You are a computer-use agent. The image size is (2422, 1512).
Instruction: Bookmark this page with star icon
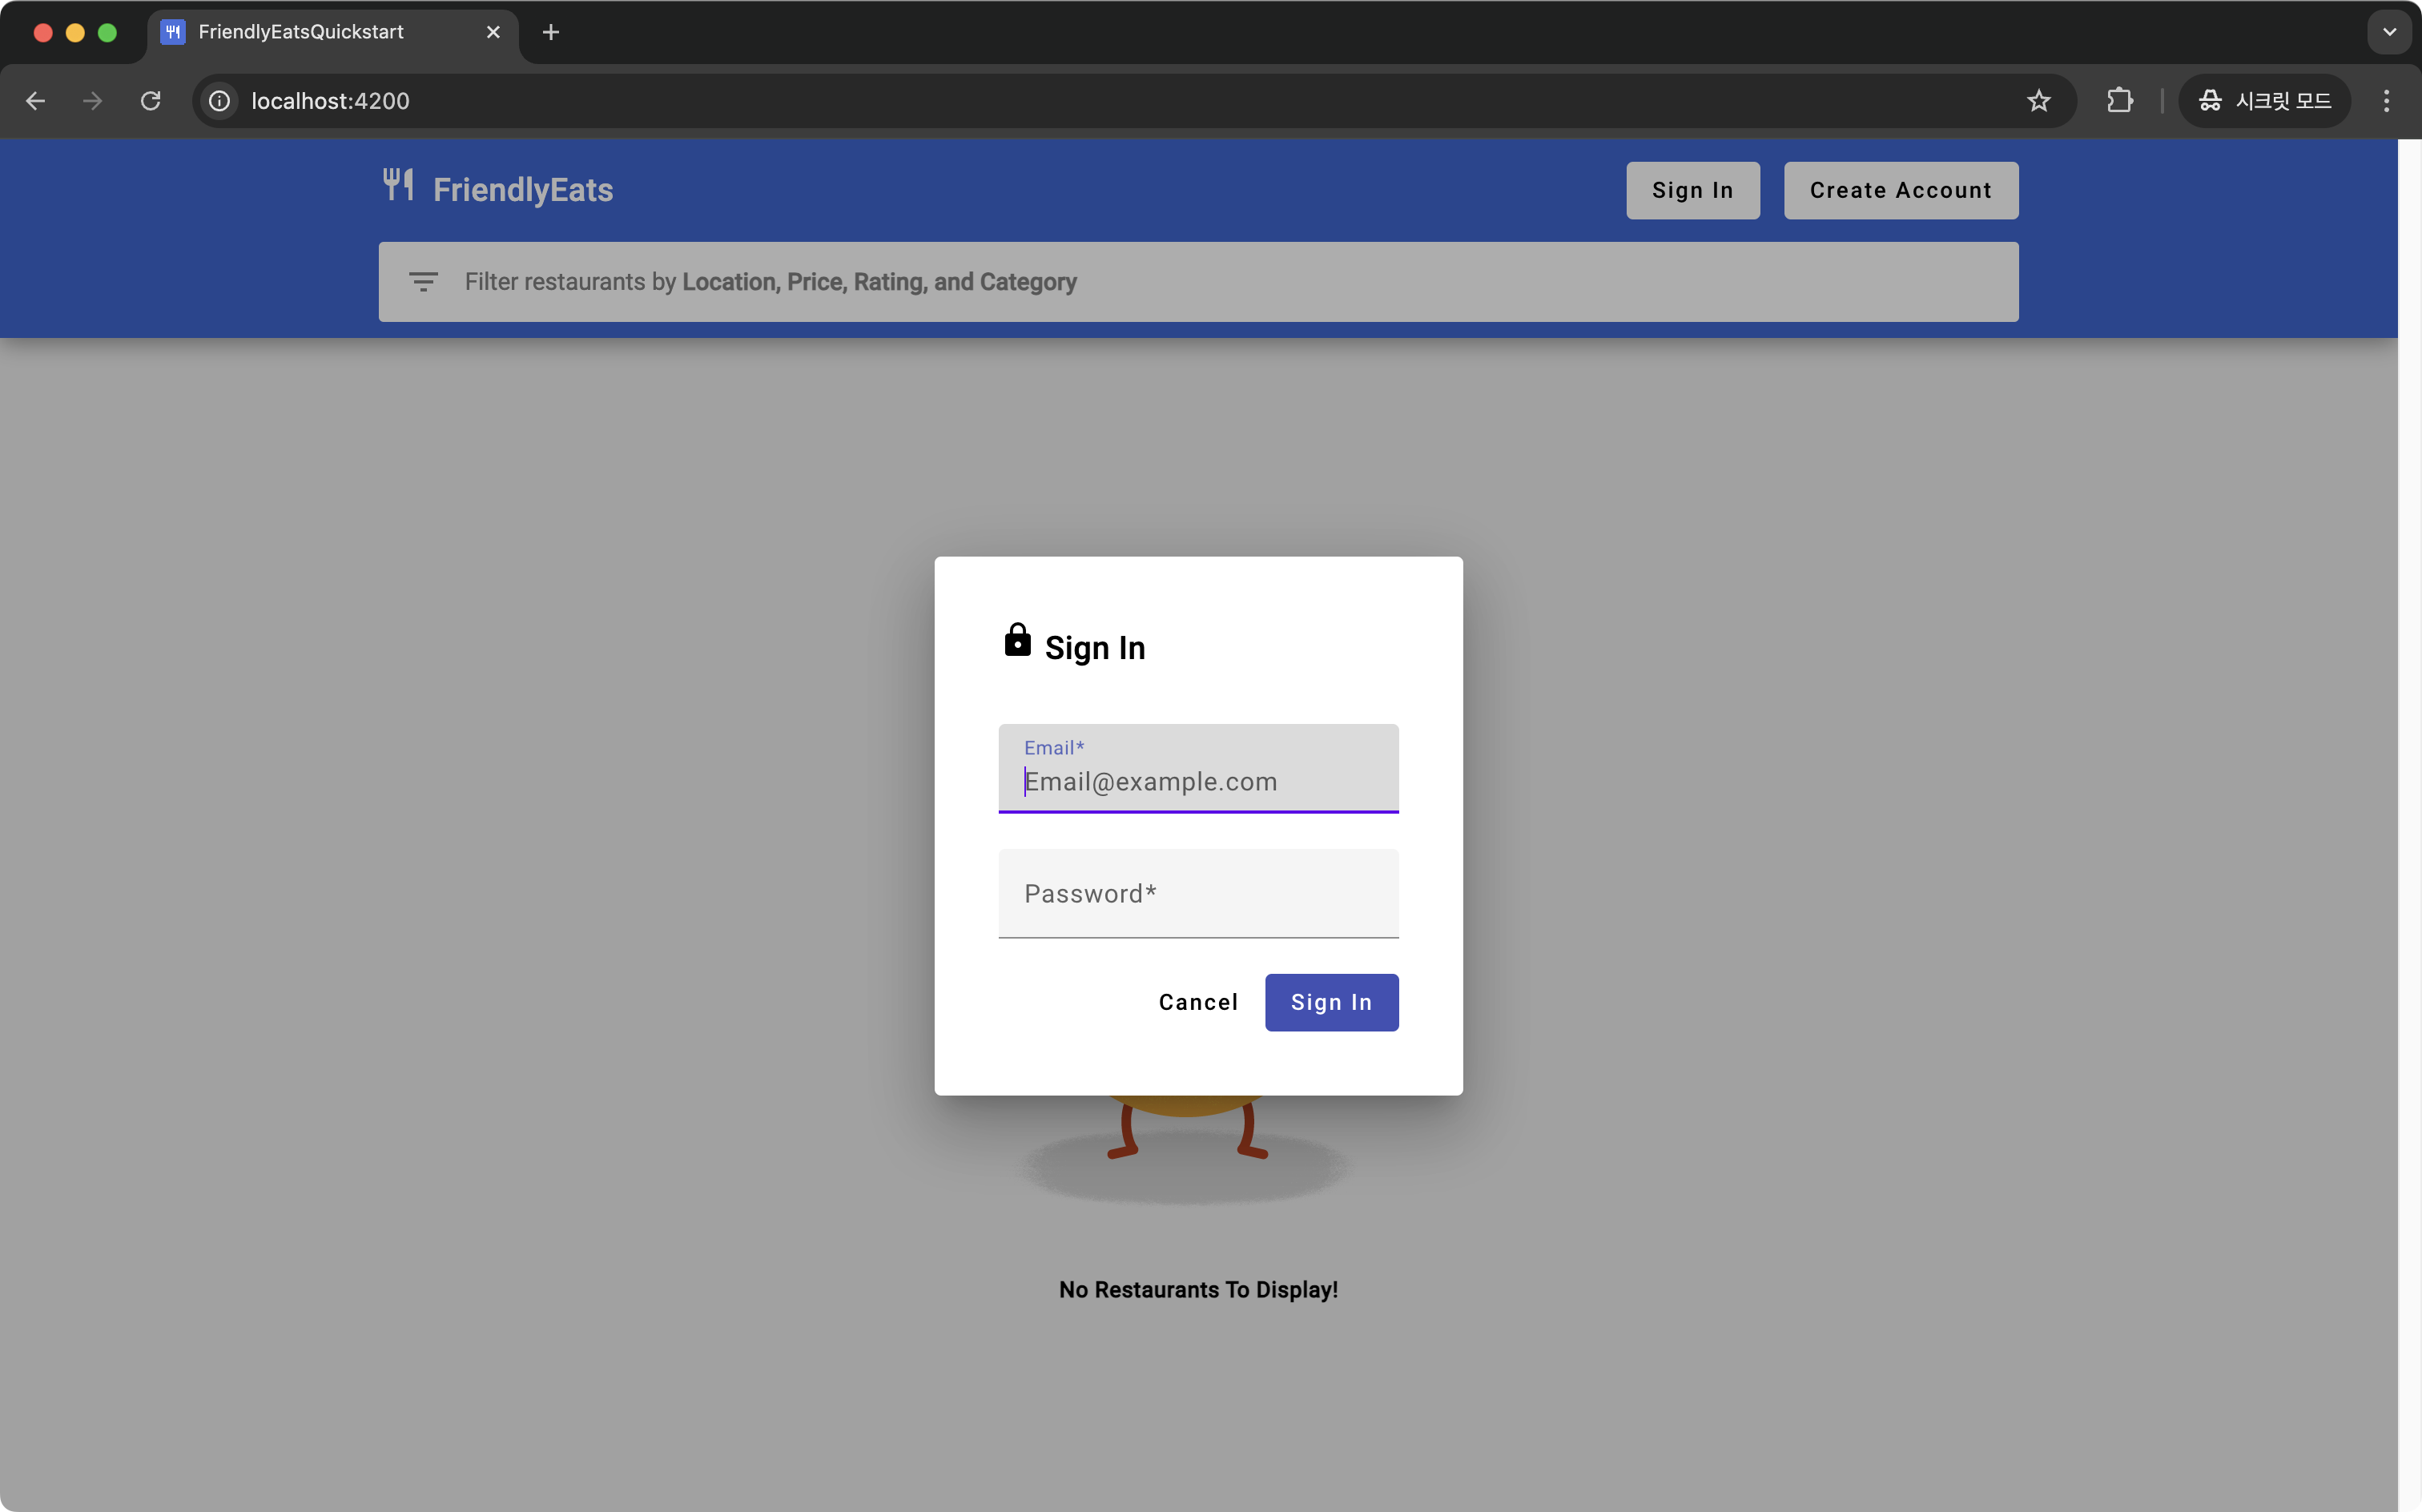pos(2038,101)
